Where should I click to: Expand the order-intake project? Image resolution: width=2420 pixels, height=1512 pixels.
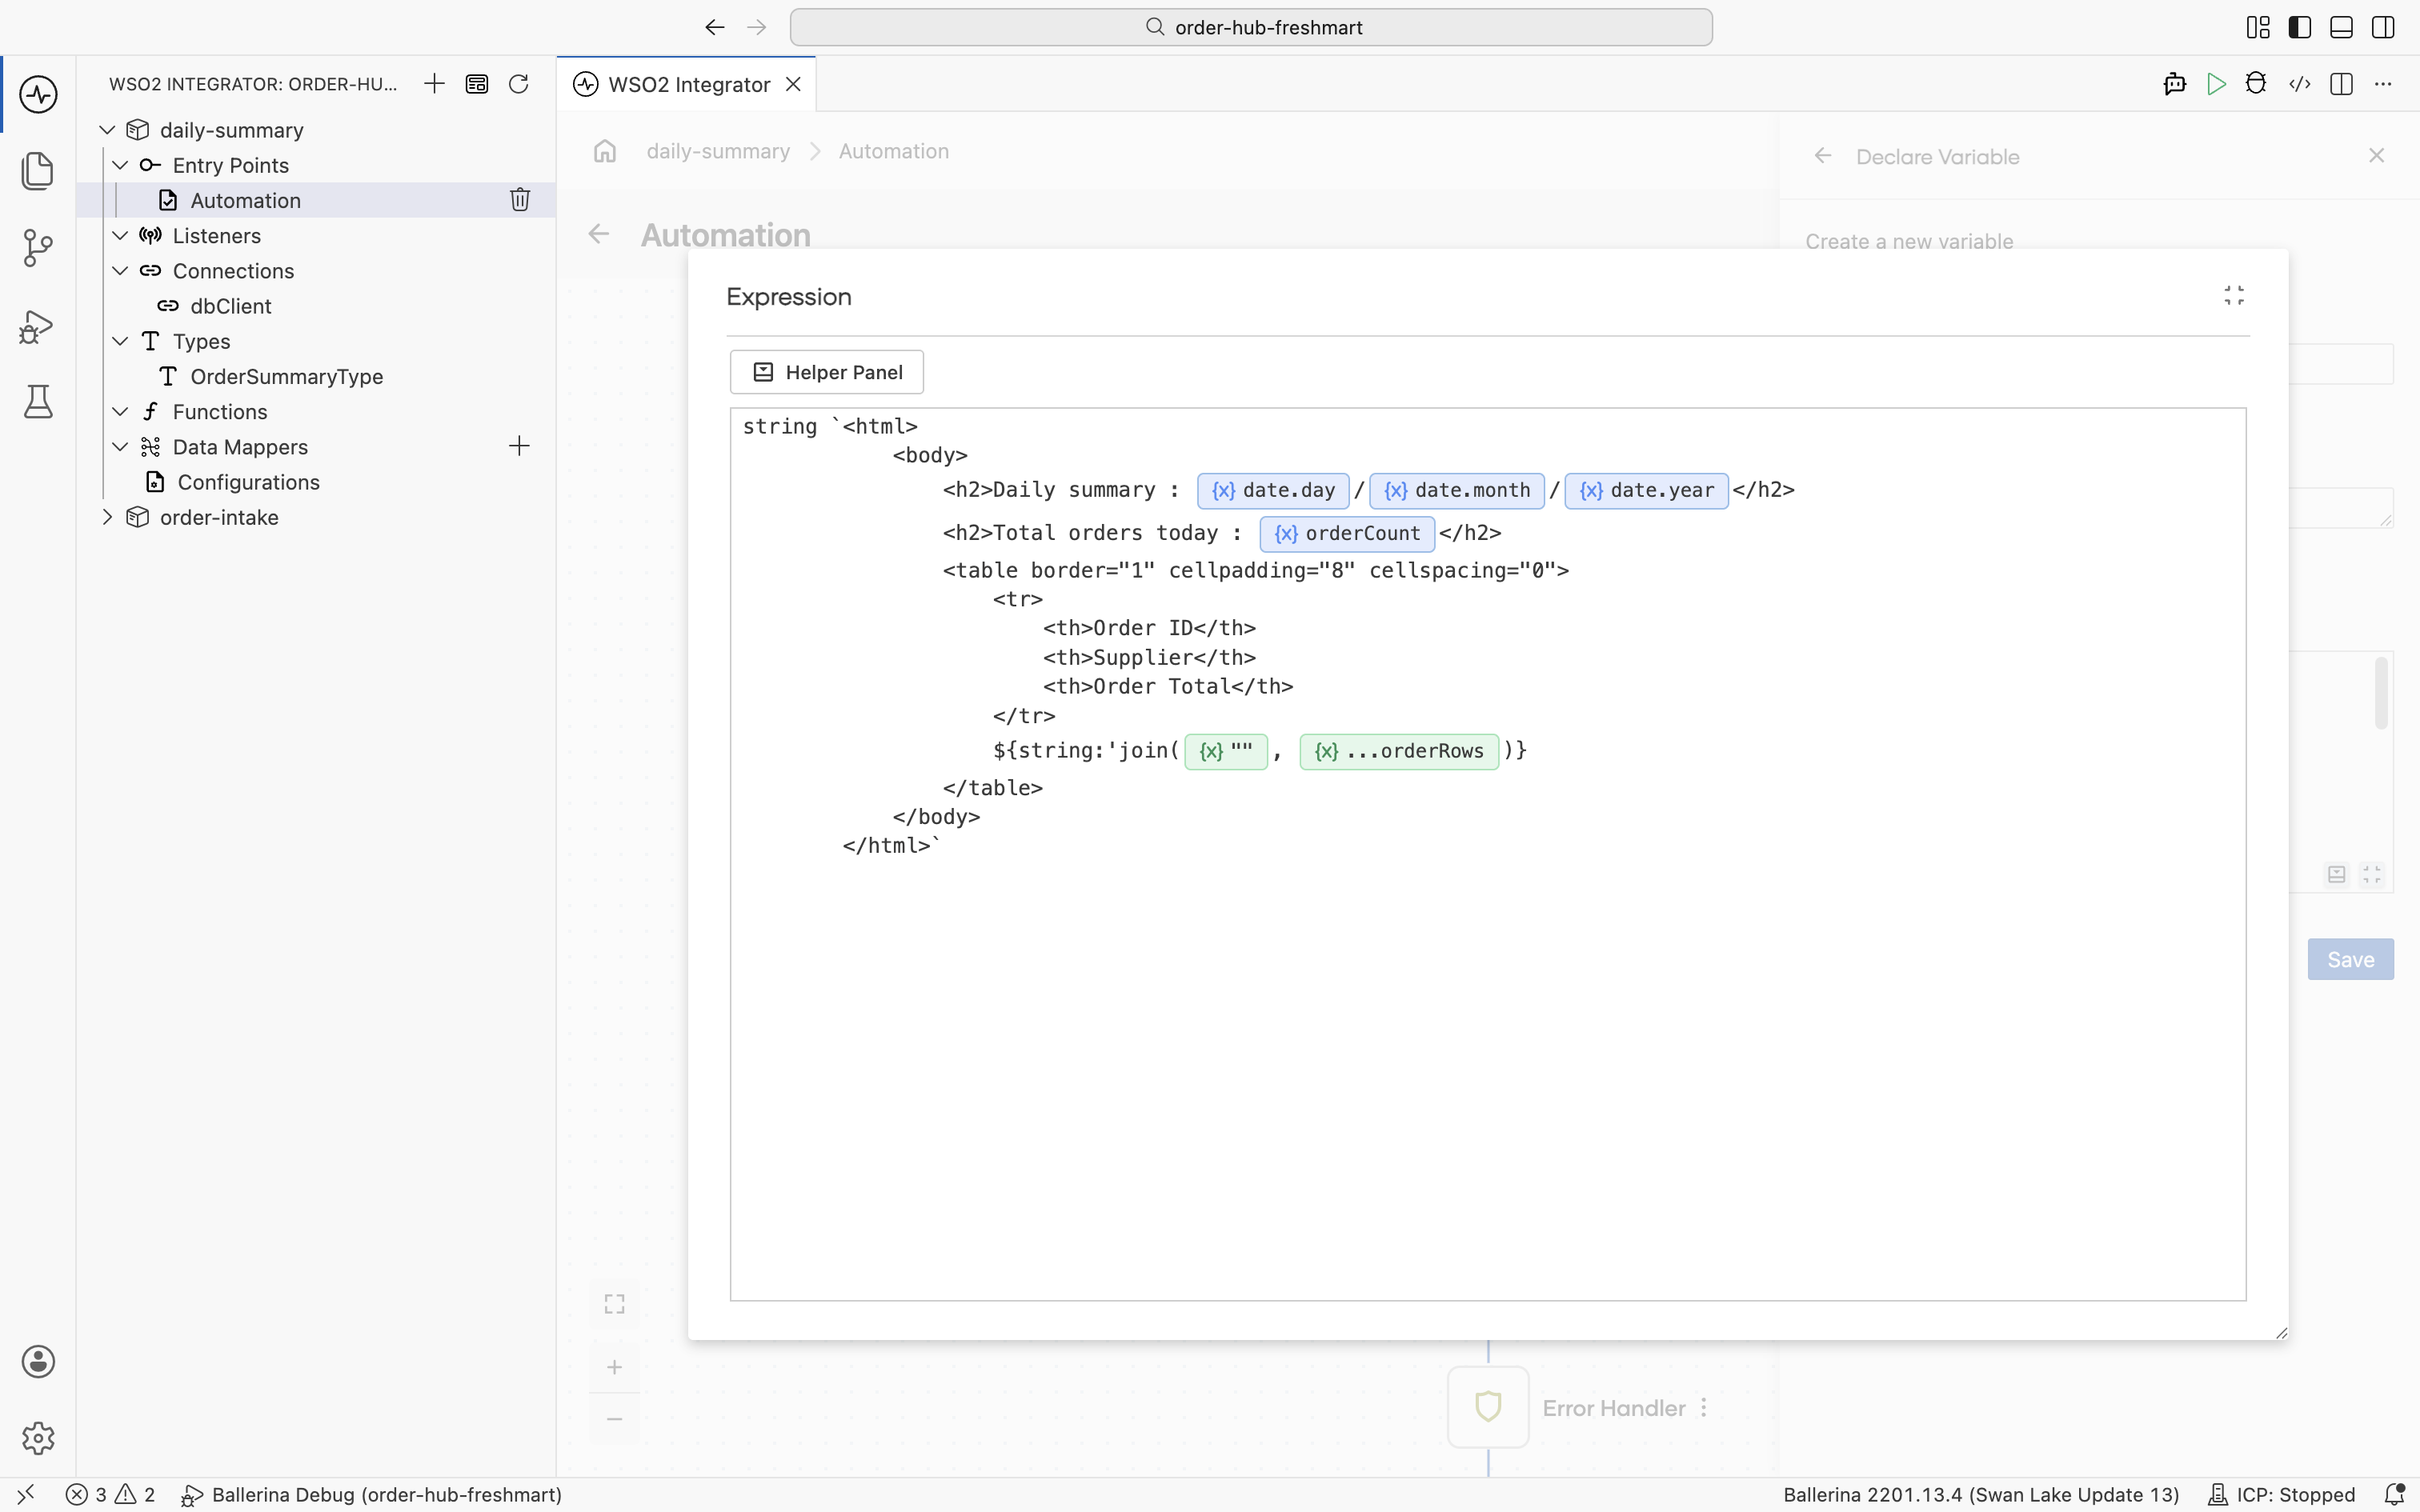pyautogui.click(x=107, y=517)
